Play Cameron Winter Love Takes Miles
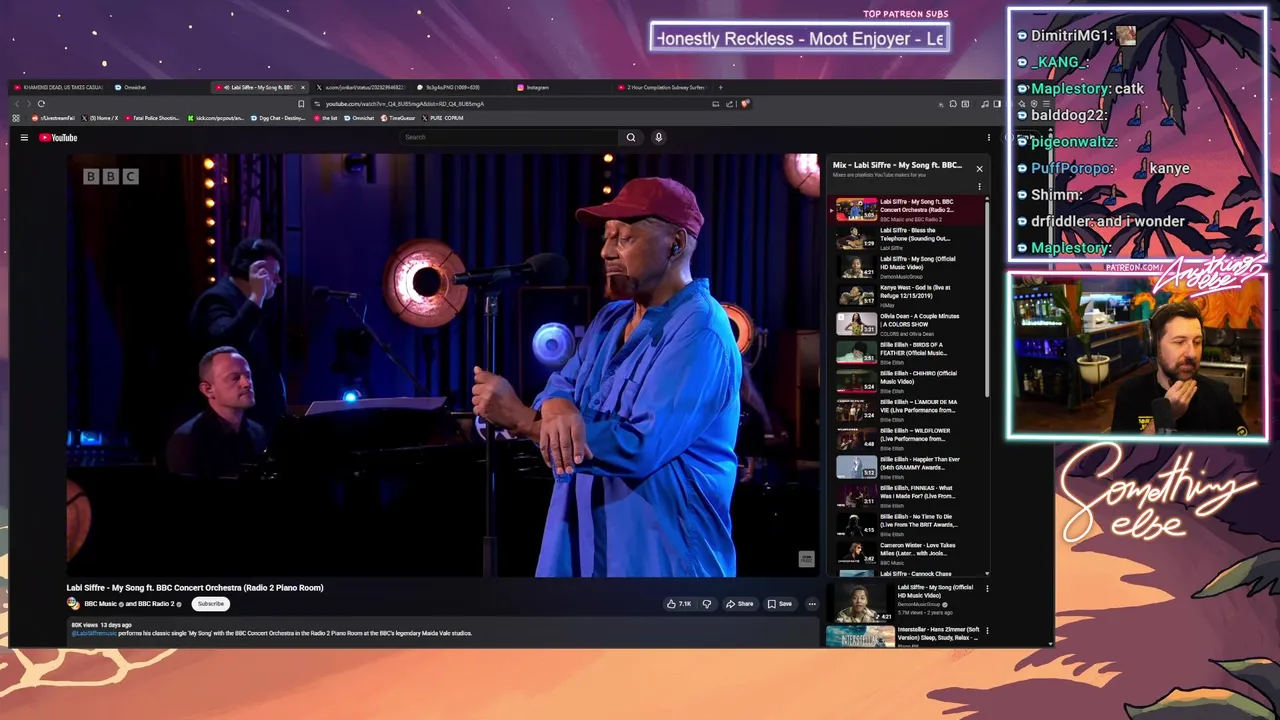 905,554
